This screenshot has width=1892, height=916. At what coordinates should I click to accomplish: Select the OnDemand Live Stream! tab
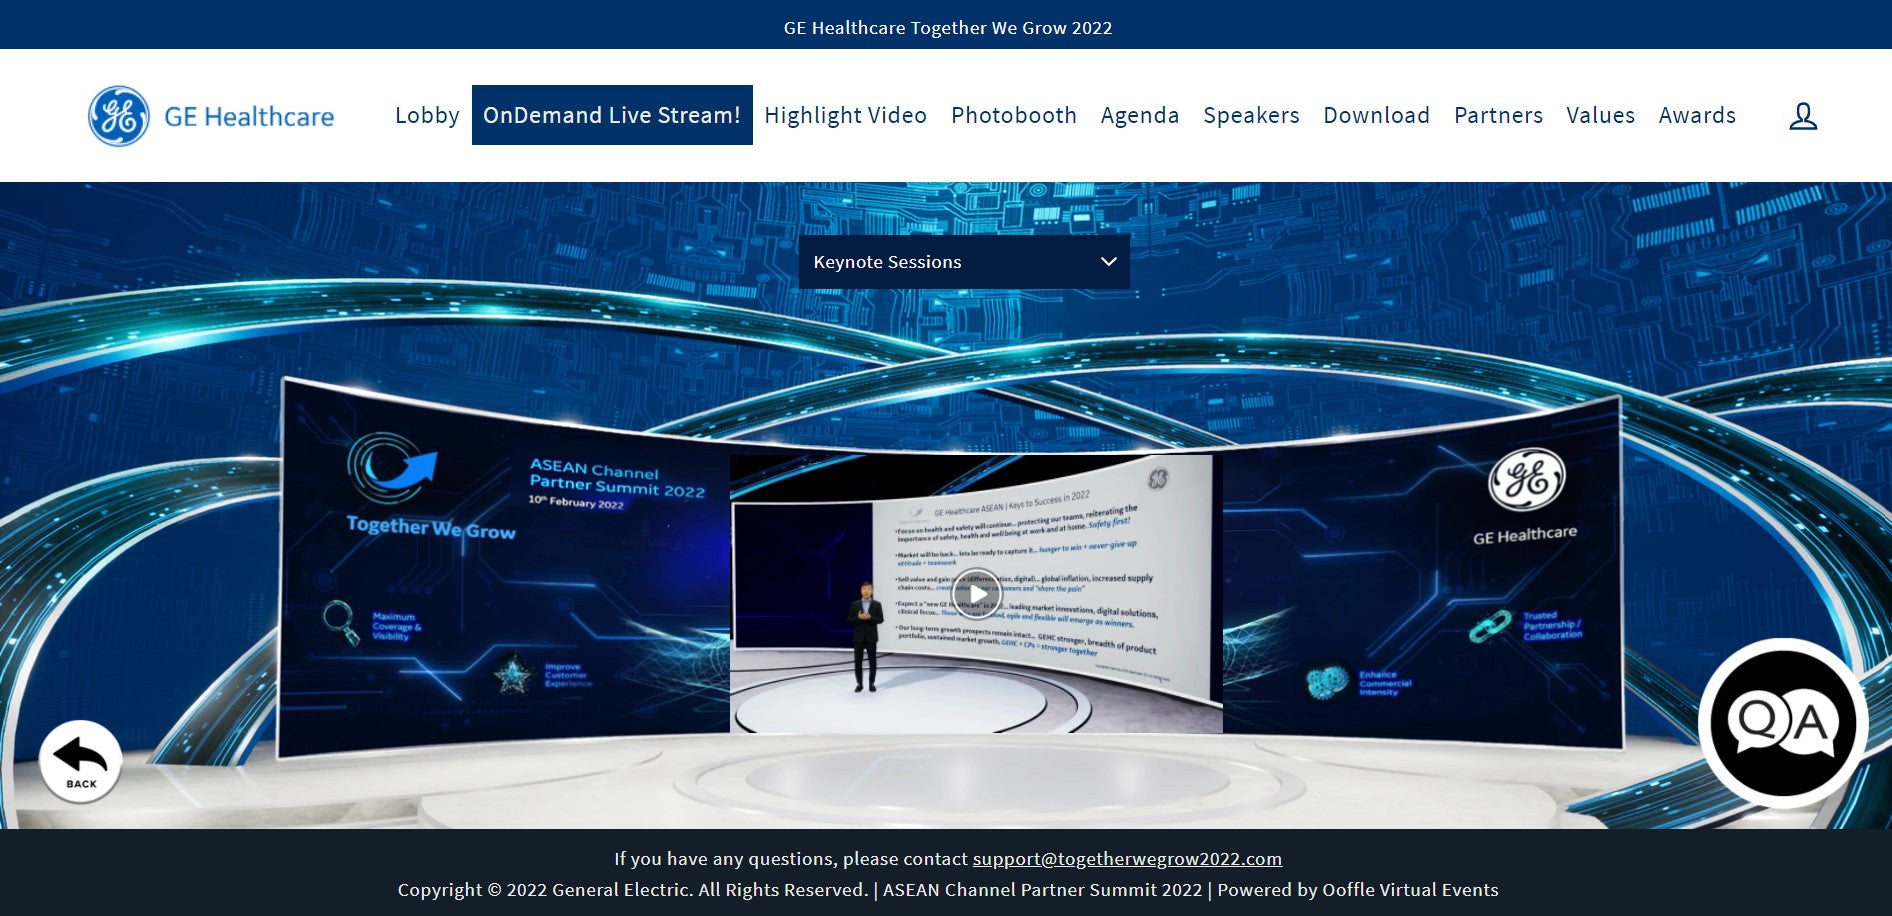[x=612, y=116]
